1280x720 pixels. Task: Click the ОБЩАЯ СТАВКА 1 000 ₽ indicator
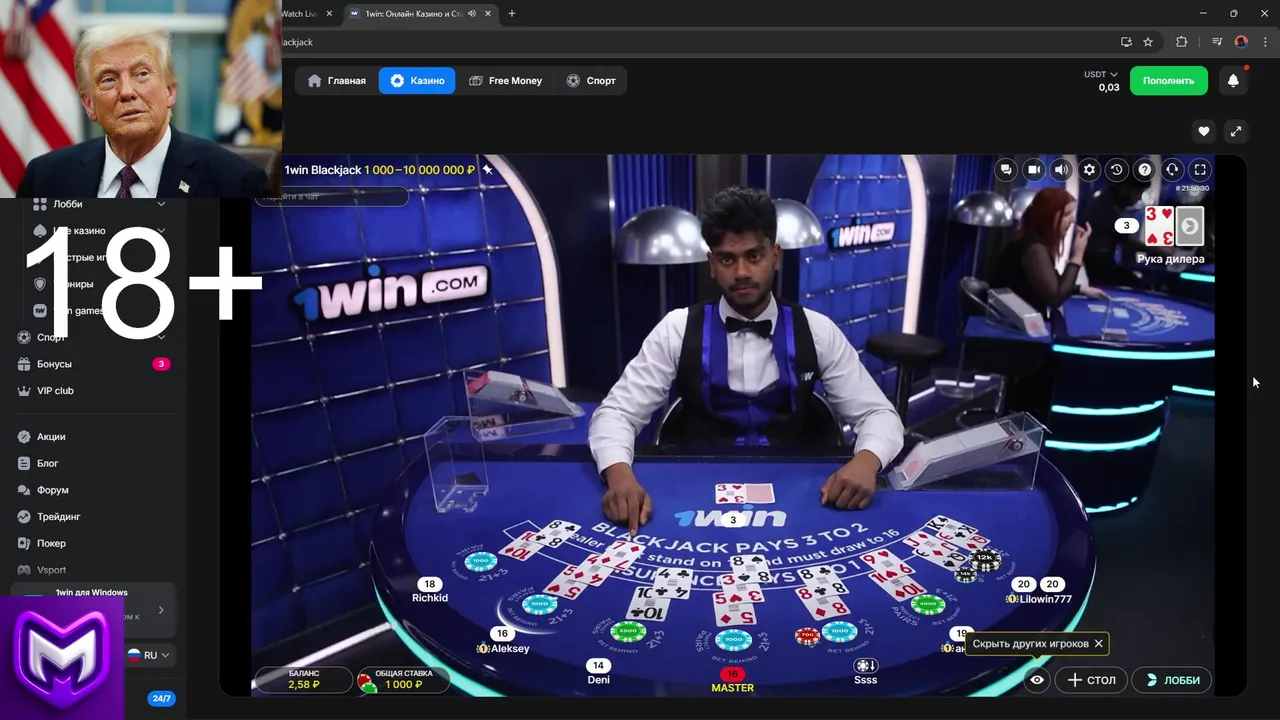[403, 680]
